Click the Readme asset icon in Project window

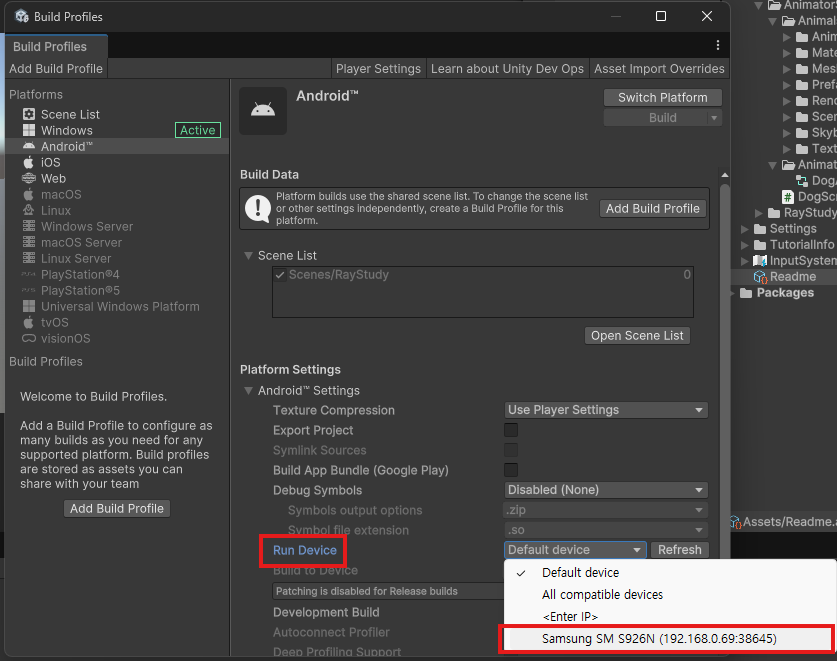point(760,277)
